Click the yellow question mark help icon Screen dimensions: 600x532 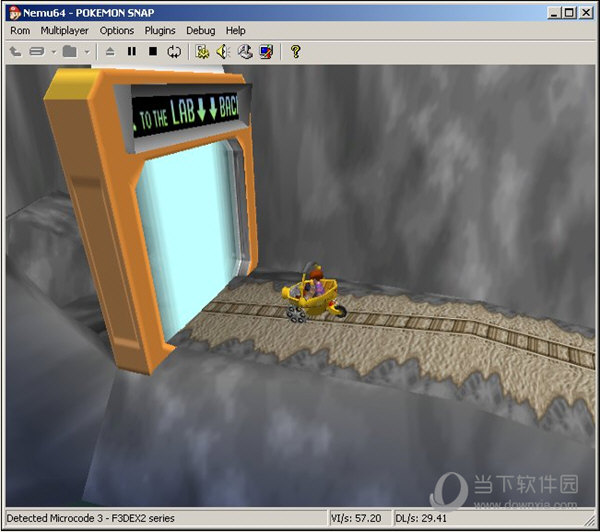click(x=296, y=51)
